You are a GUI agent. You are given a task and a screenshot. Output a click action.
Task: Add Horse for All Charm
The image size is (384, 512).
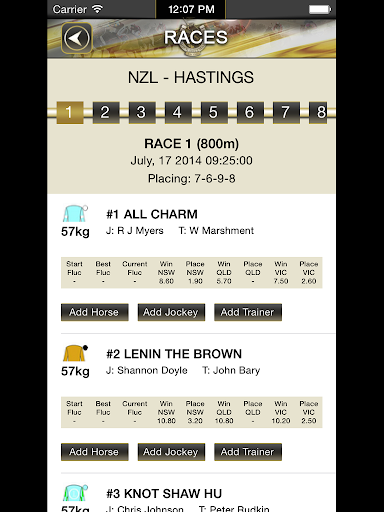pos(95,312)
